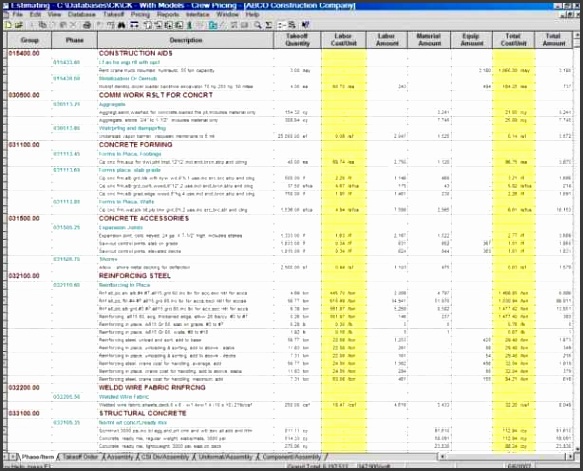583x471 pixels.
Task: Select the Aggregate phase row
Action: click(112, 104)
